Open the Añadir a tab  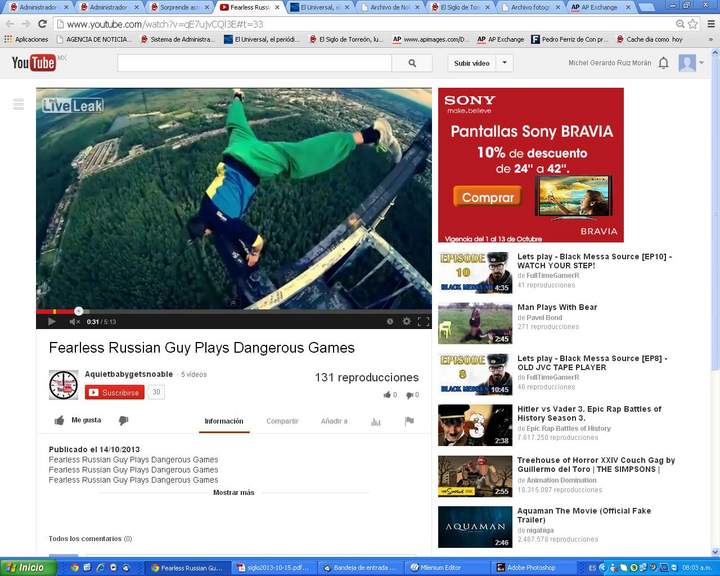[334, 422]
